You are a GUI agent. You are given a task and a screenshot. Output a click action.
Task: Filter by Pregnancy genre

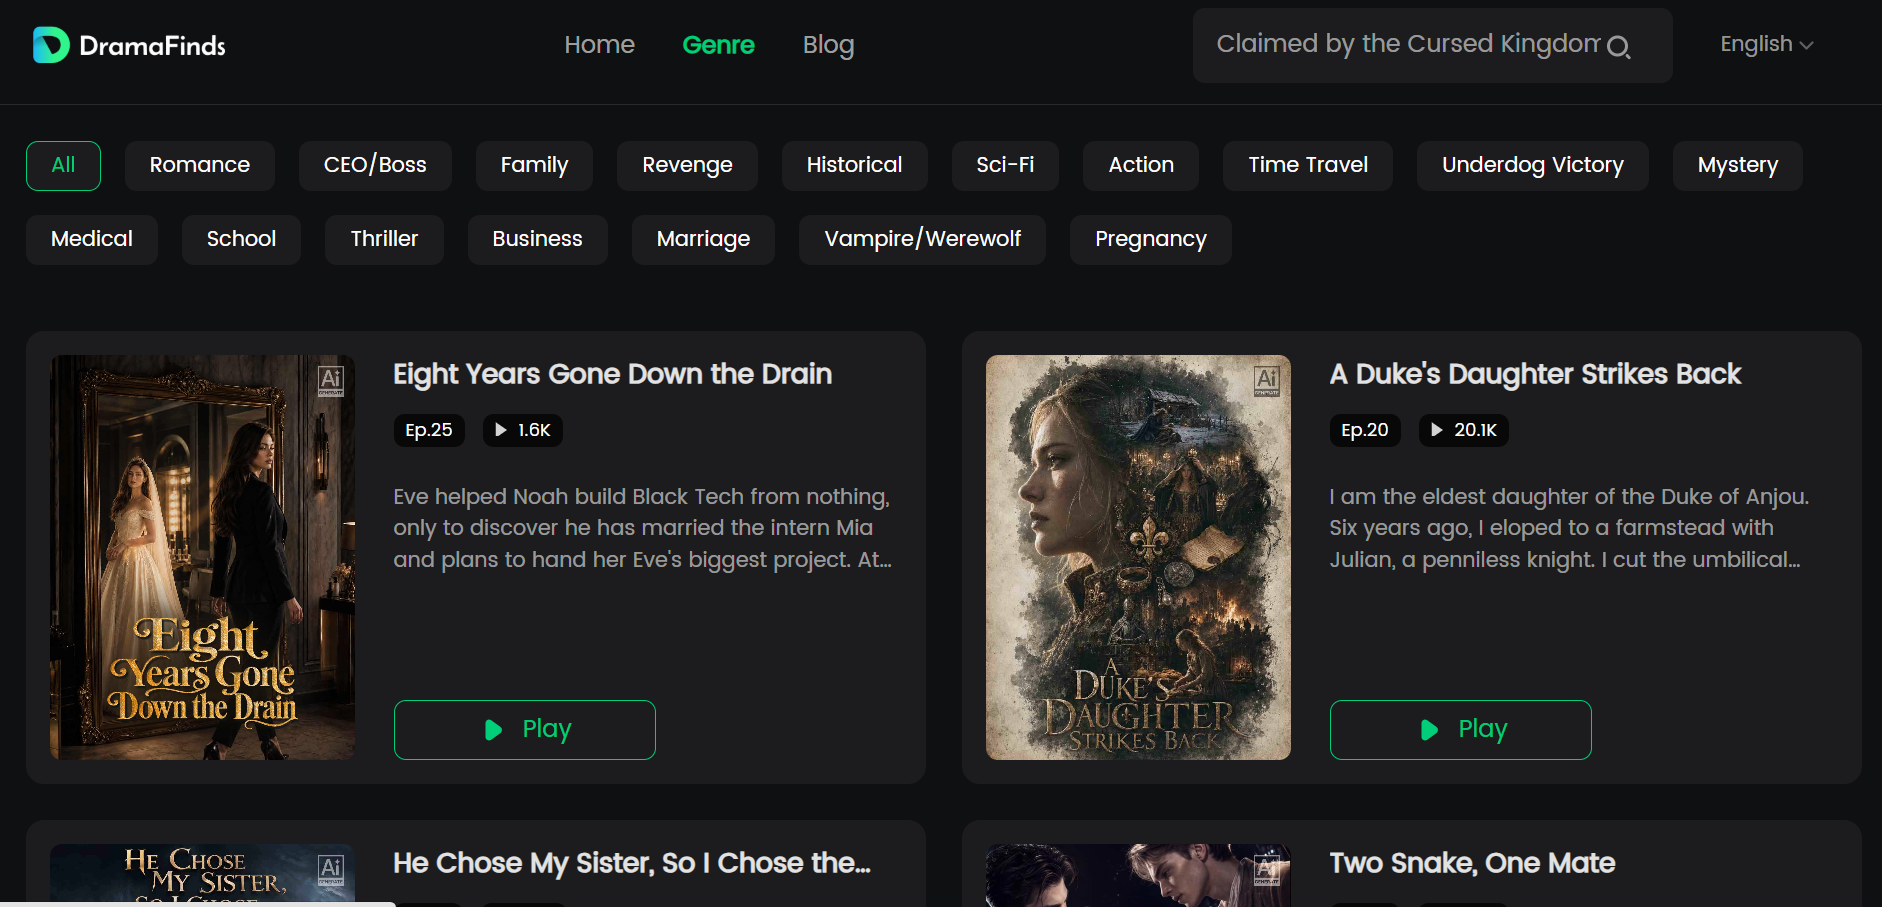[x=1150, y=239]
